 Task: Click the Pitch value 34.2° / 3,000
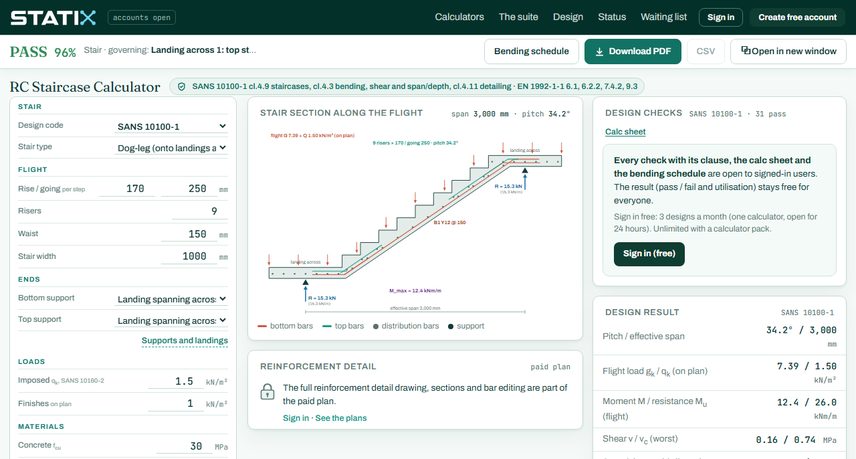pos(801,330)
